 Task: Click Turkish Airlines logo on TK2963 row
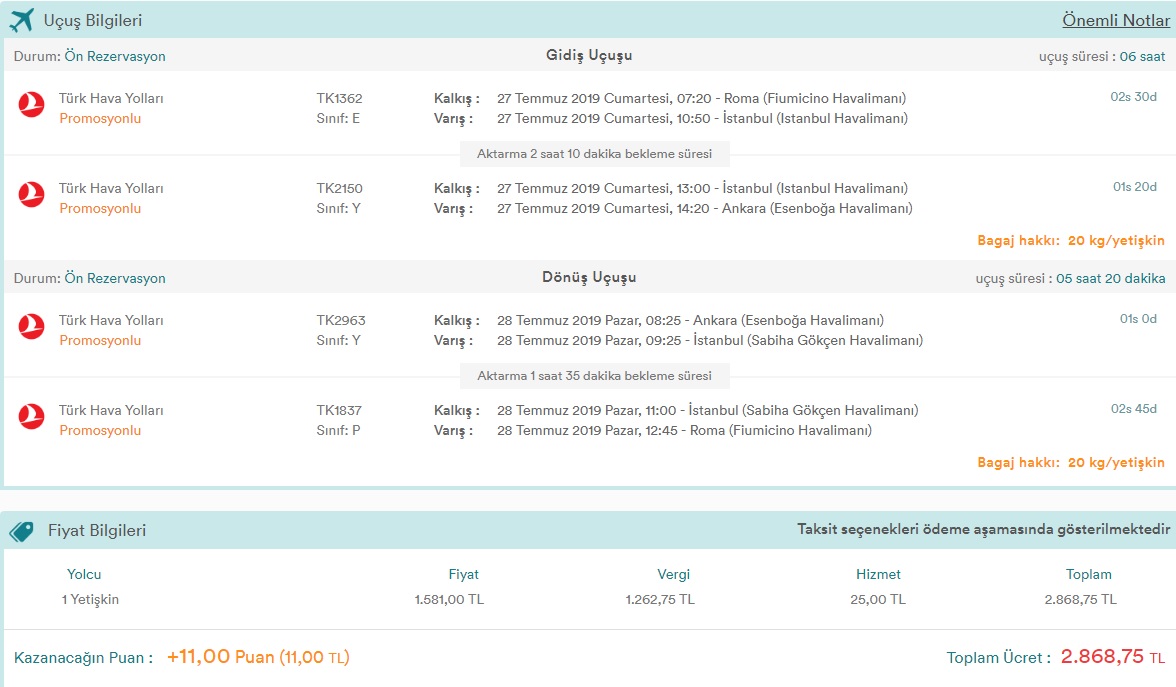[32, 326]
